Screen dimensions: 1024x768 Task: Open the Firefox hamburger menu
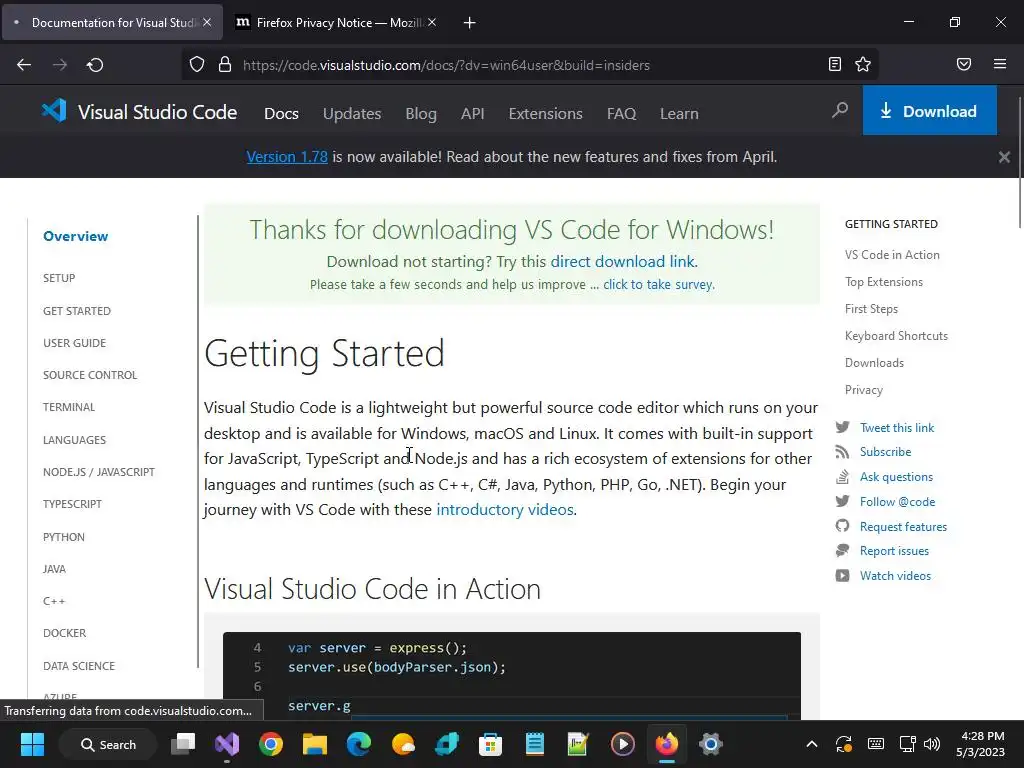tap(1000, 64)
